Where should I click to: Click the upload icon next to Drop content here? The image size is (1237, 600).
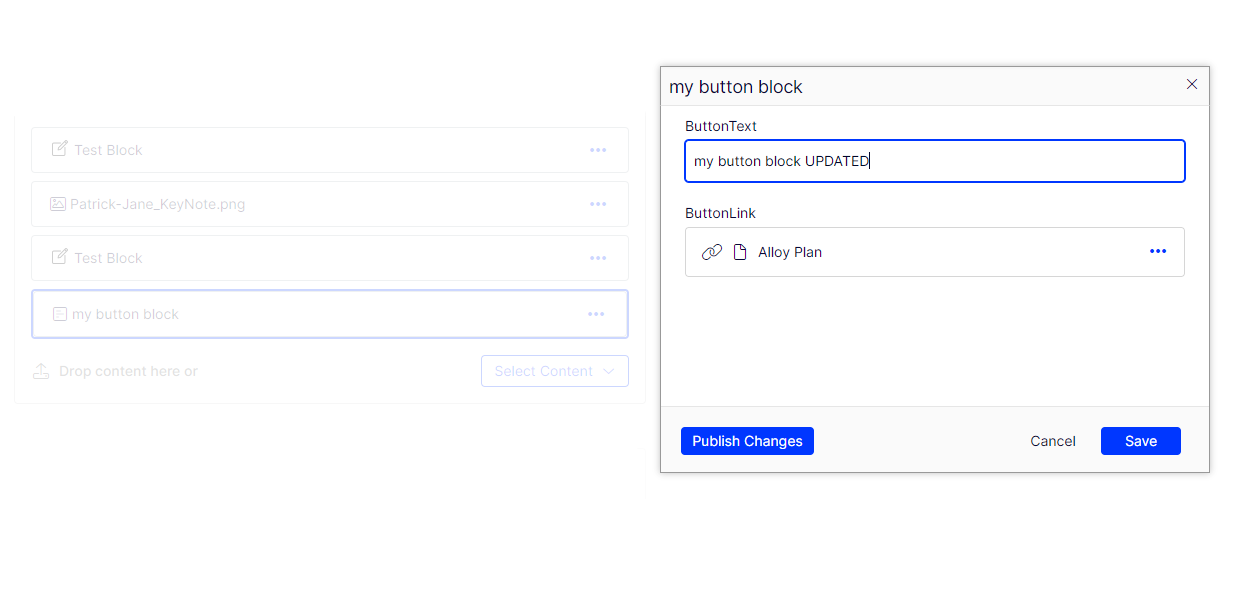(41, 371)
